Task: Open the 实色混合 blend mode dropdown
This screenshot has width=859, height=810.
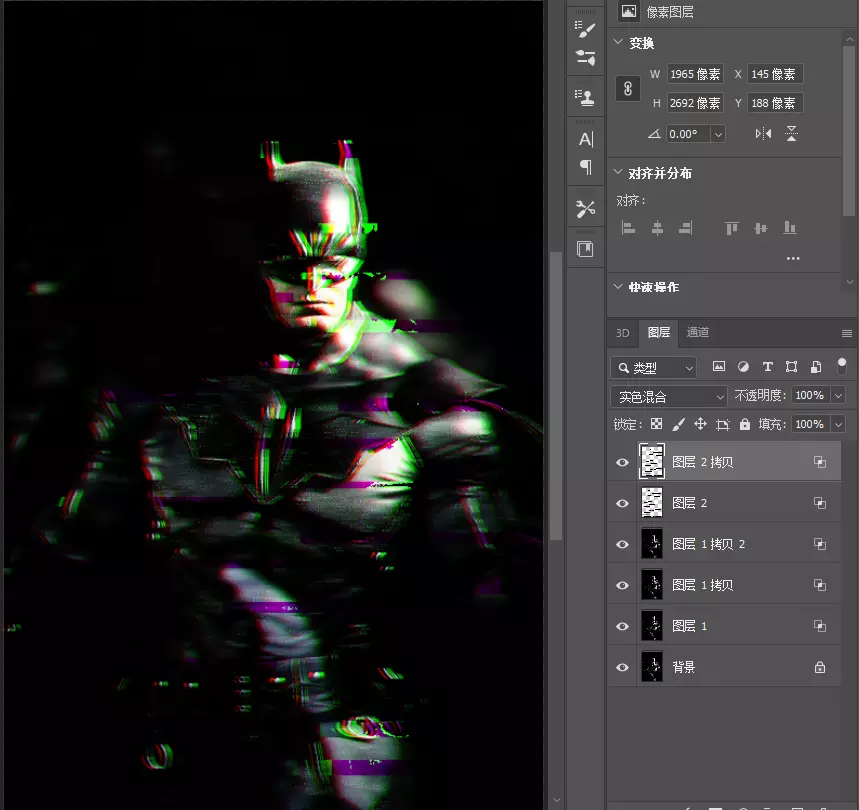Action: 668,396
